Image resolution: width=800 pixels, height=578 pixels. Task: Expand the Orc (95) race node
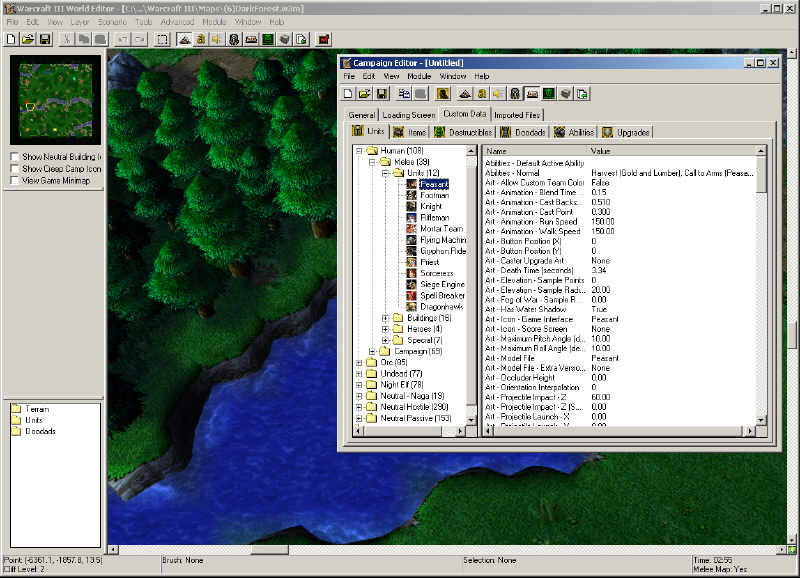click(x=359, y=363)
